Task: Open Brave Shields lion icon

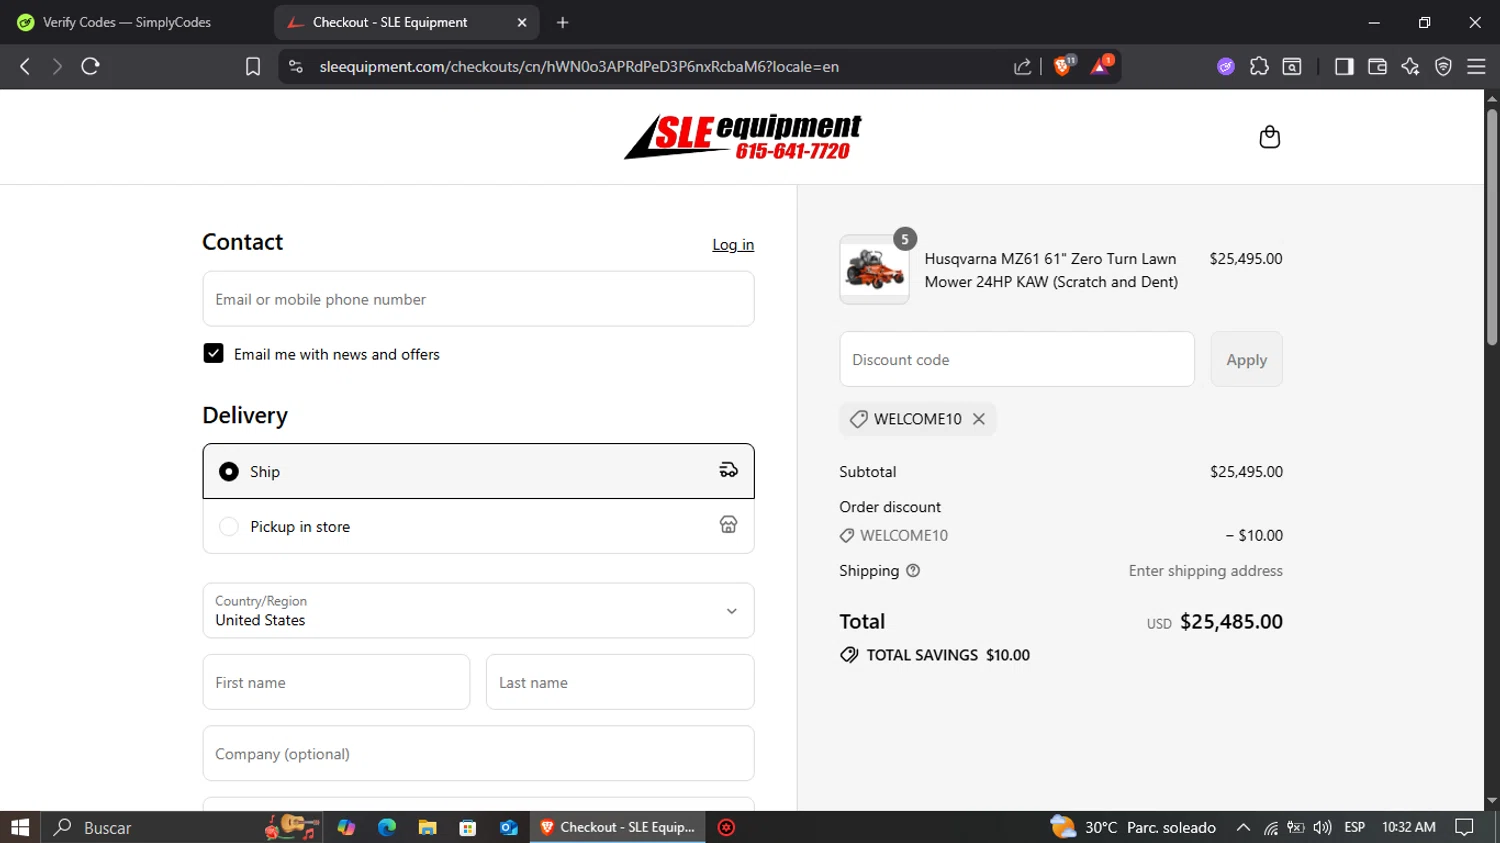Action: [x=1063, y=66]
